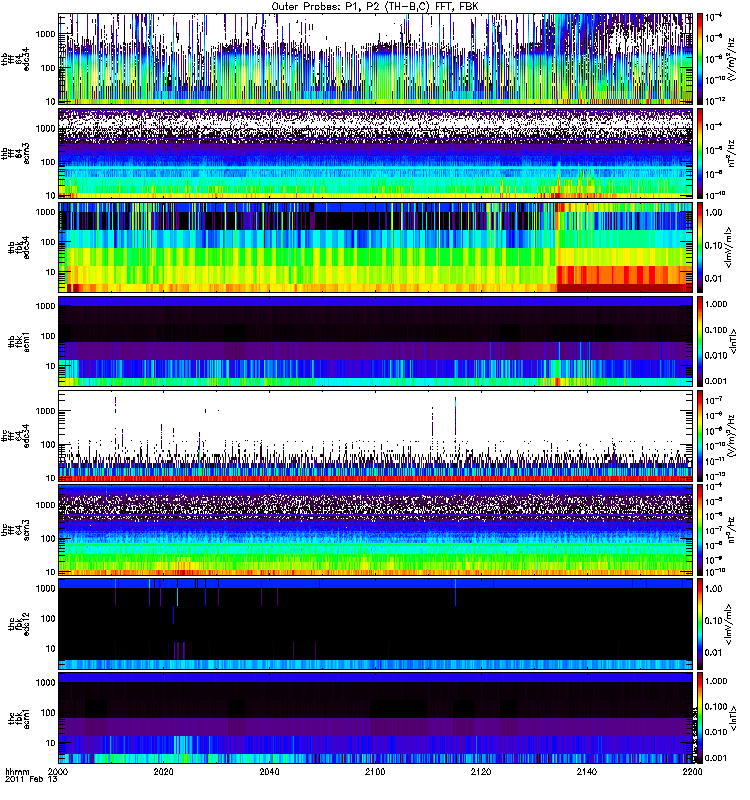Select the thb fbk scm1 filter bank panel
This screenshot has width=750, height=800.
[375, 341]
